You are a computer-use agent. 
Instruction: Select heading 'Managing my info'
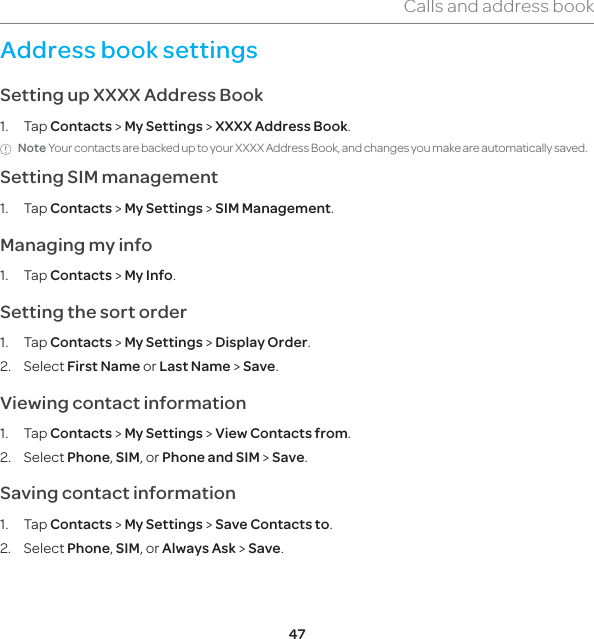(76, 245)
